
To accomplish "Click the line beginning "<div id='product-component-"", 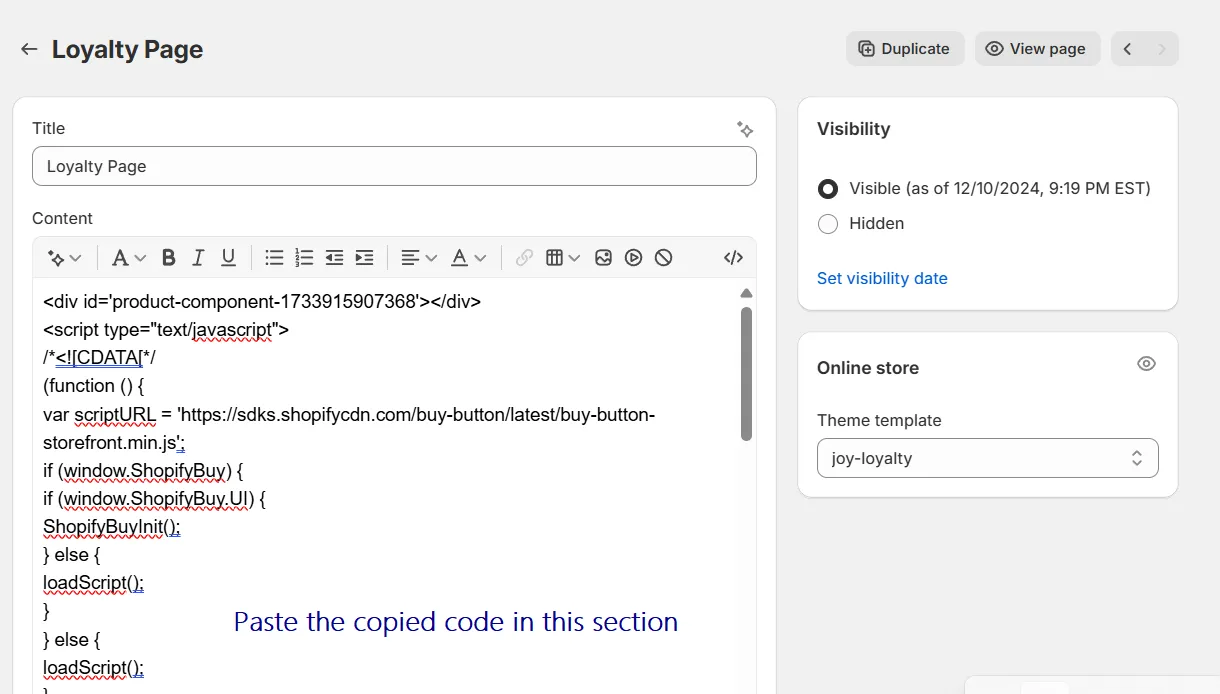I will [262, 301].
